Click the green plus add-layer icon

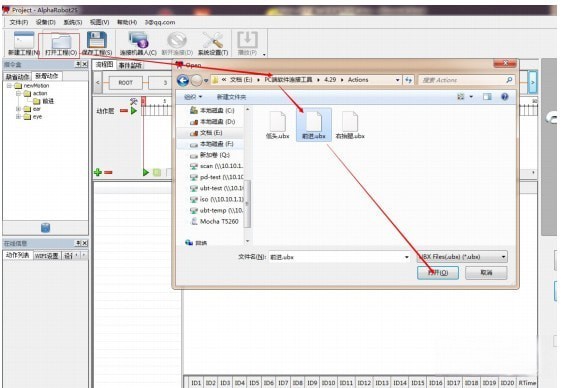(98, 173)
